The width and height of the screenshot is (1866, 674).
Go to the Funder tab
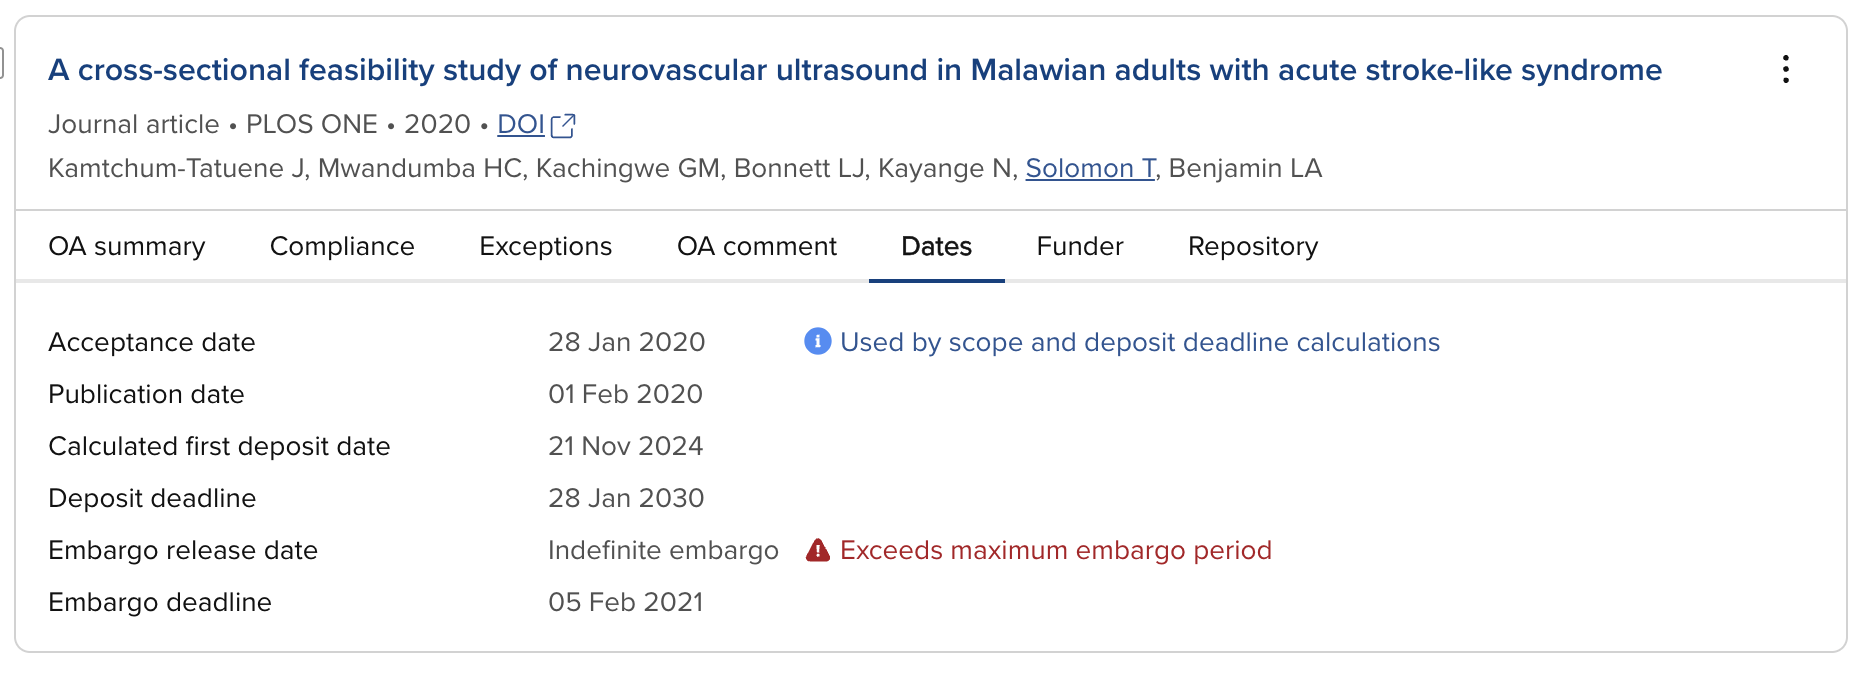click(x=1080, y=246)
